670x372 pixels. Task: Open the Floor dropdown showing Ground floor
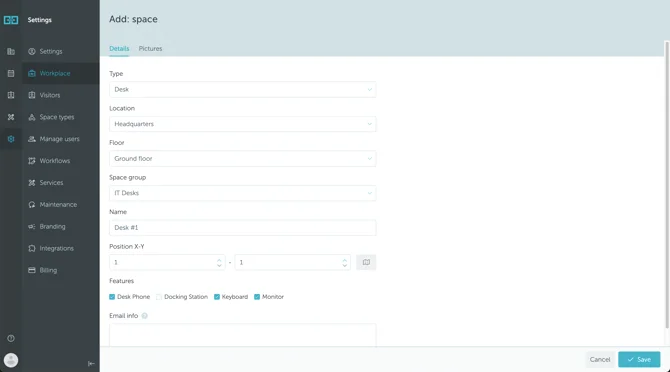tap(243, 158)
